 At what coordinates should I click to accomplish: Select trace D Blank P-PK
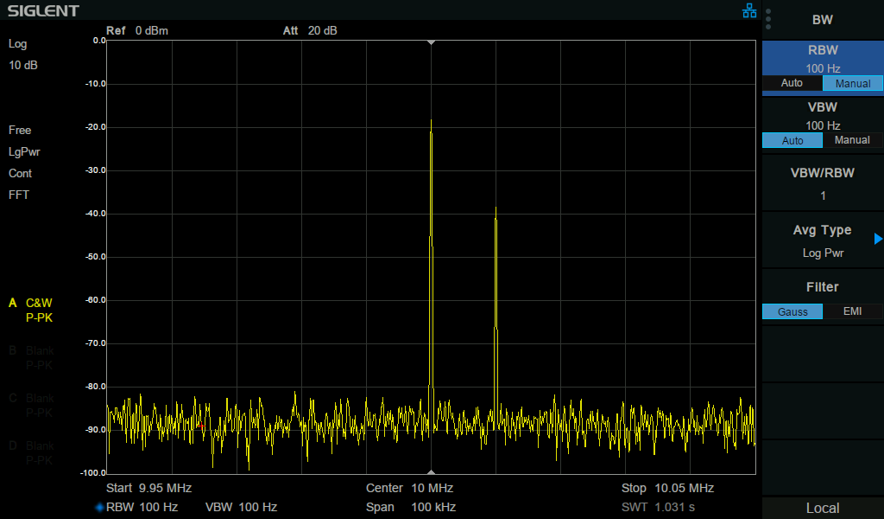[31, 453]
